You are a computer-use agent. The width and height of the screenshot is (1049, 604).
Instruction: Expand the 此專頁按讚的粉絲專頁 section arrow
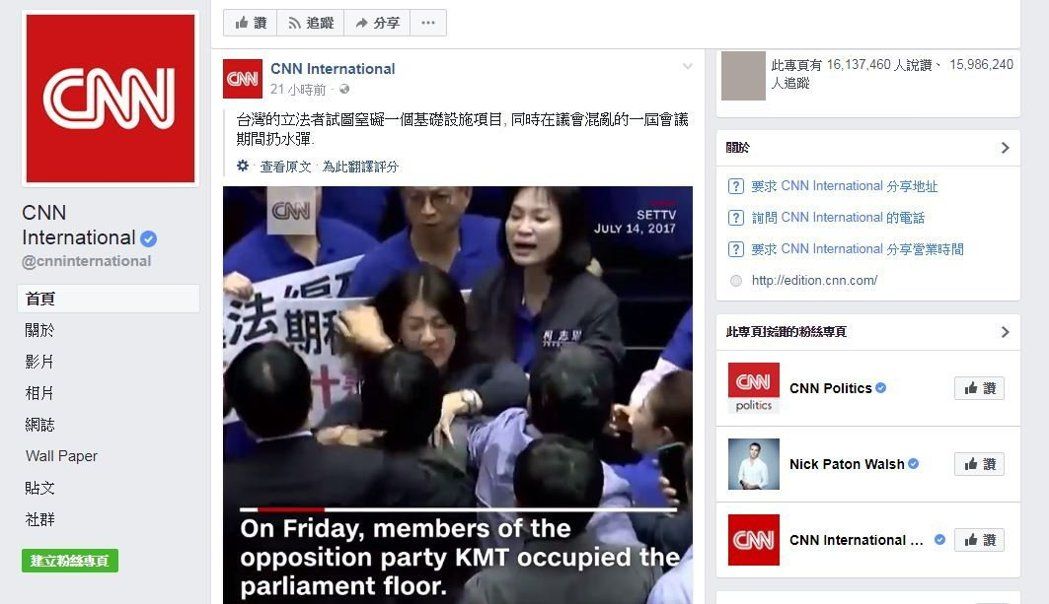coord(1005,332)
